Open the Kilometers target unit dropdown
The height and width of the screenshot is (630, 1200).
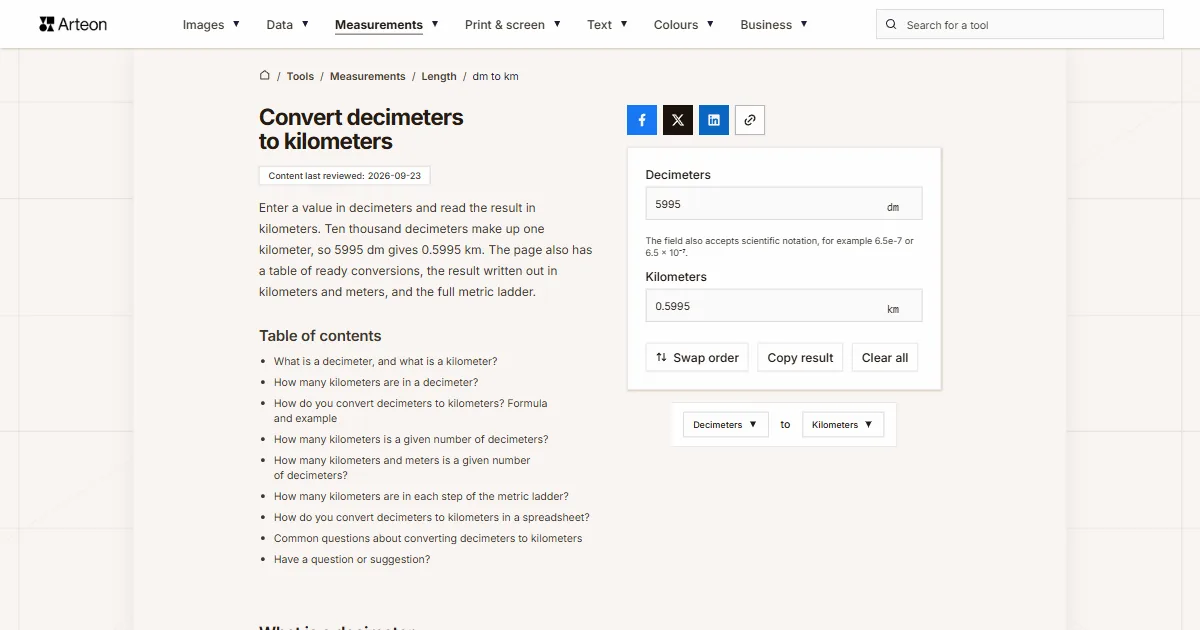click(x=843, y=425)
